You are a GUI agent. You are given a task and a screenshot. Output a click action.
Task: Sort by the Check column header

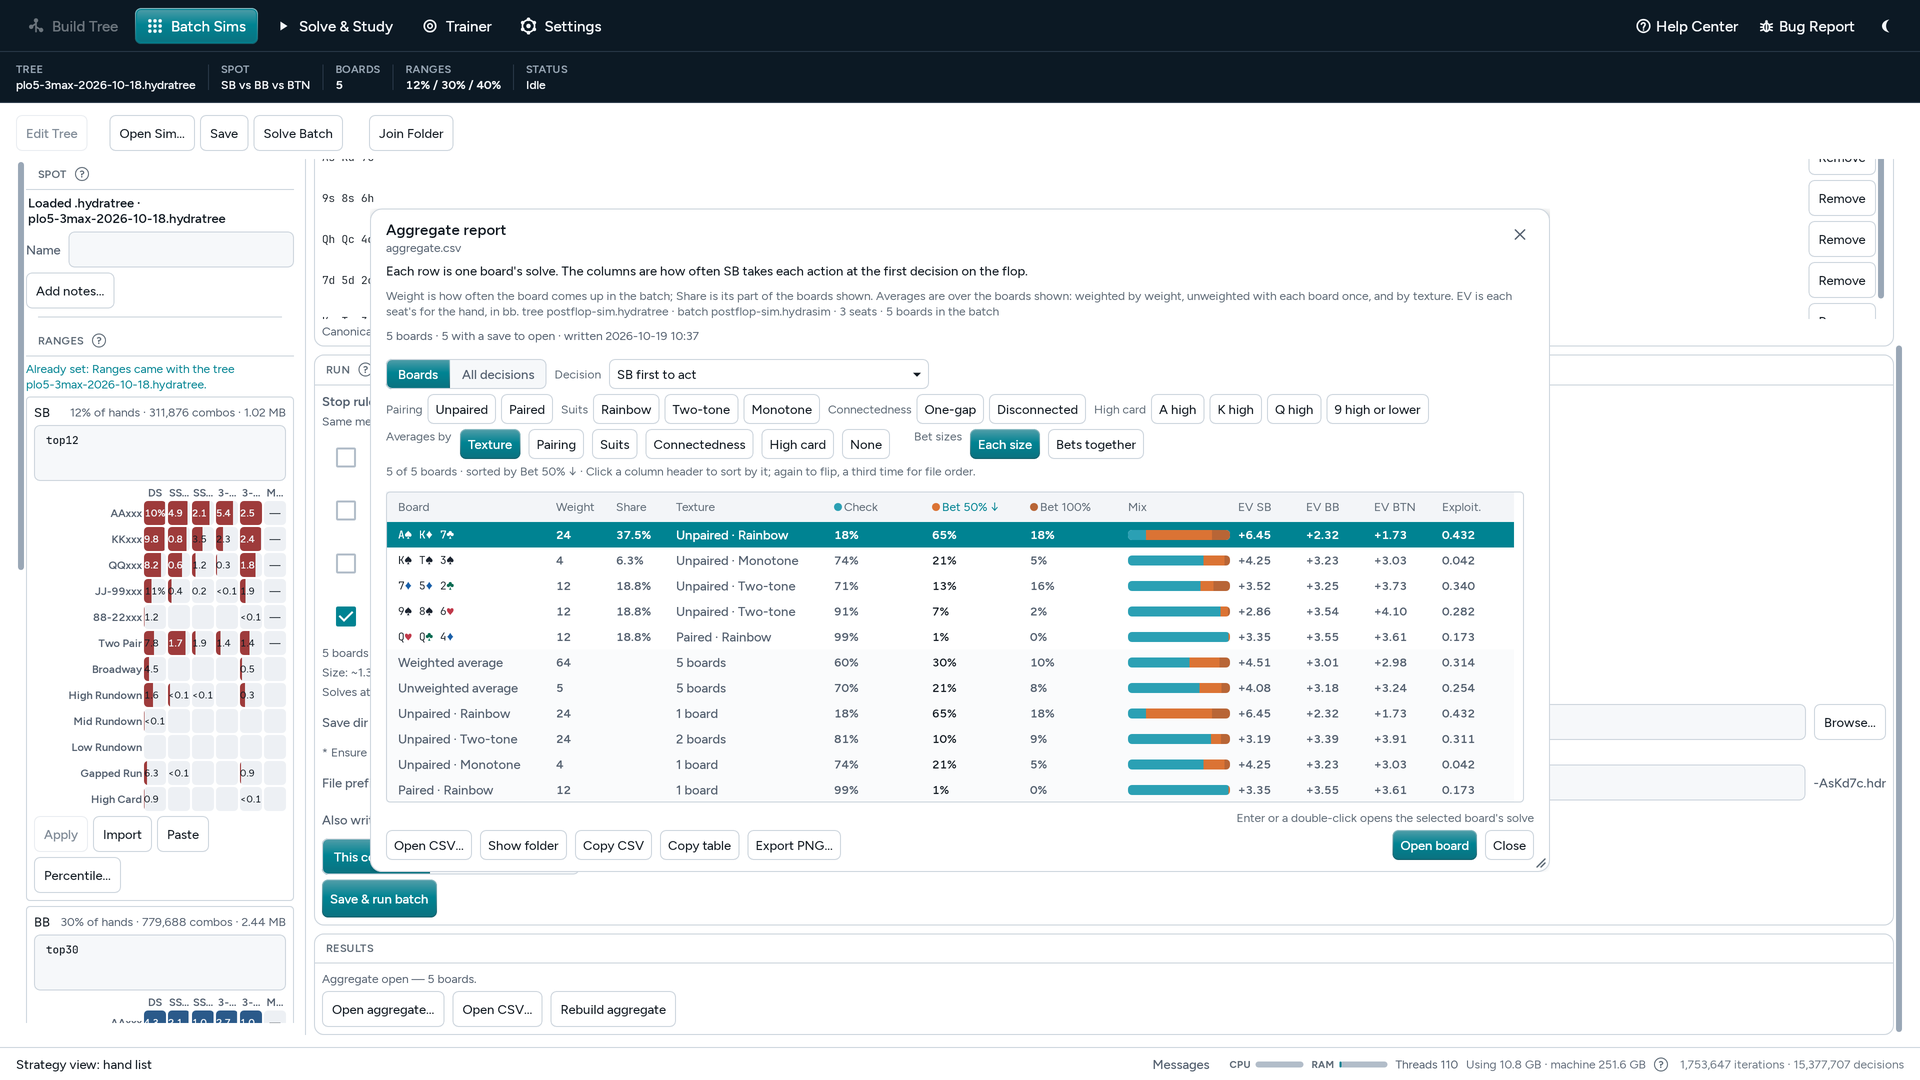(x=856, y=508)
